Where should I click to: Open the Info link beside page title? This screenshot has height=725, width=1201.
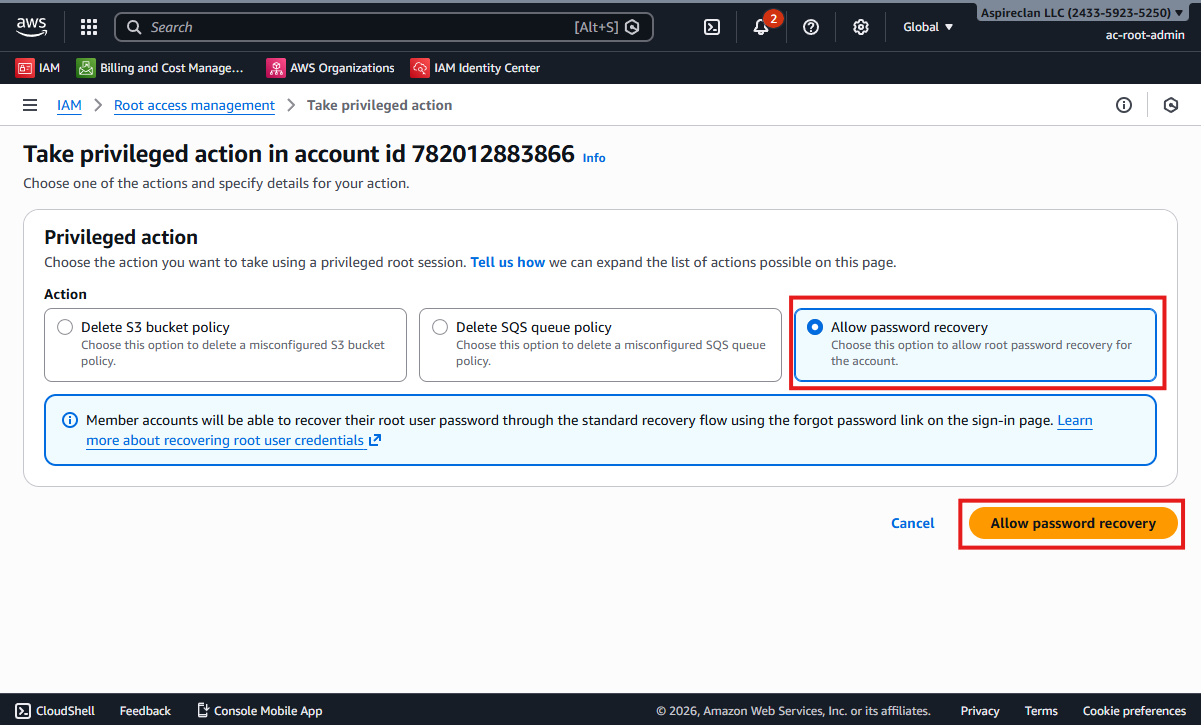(x=594, y=158)
